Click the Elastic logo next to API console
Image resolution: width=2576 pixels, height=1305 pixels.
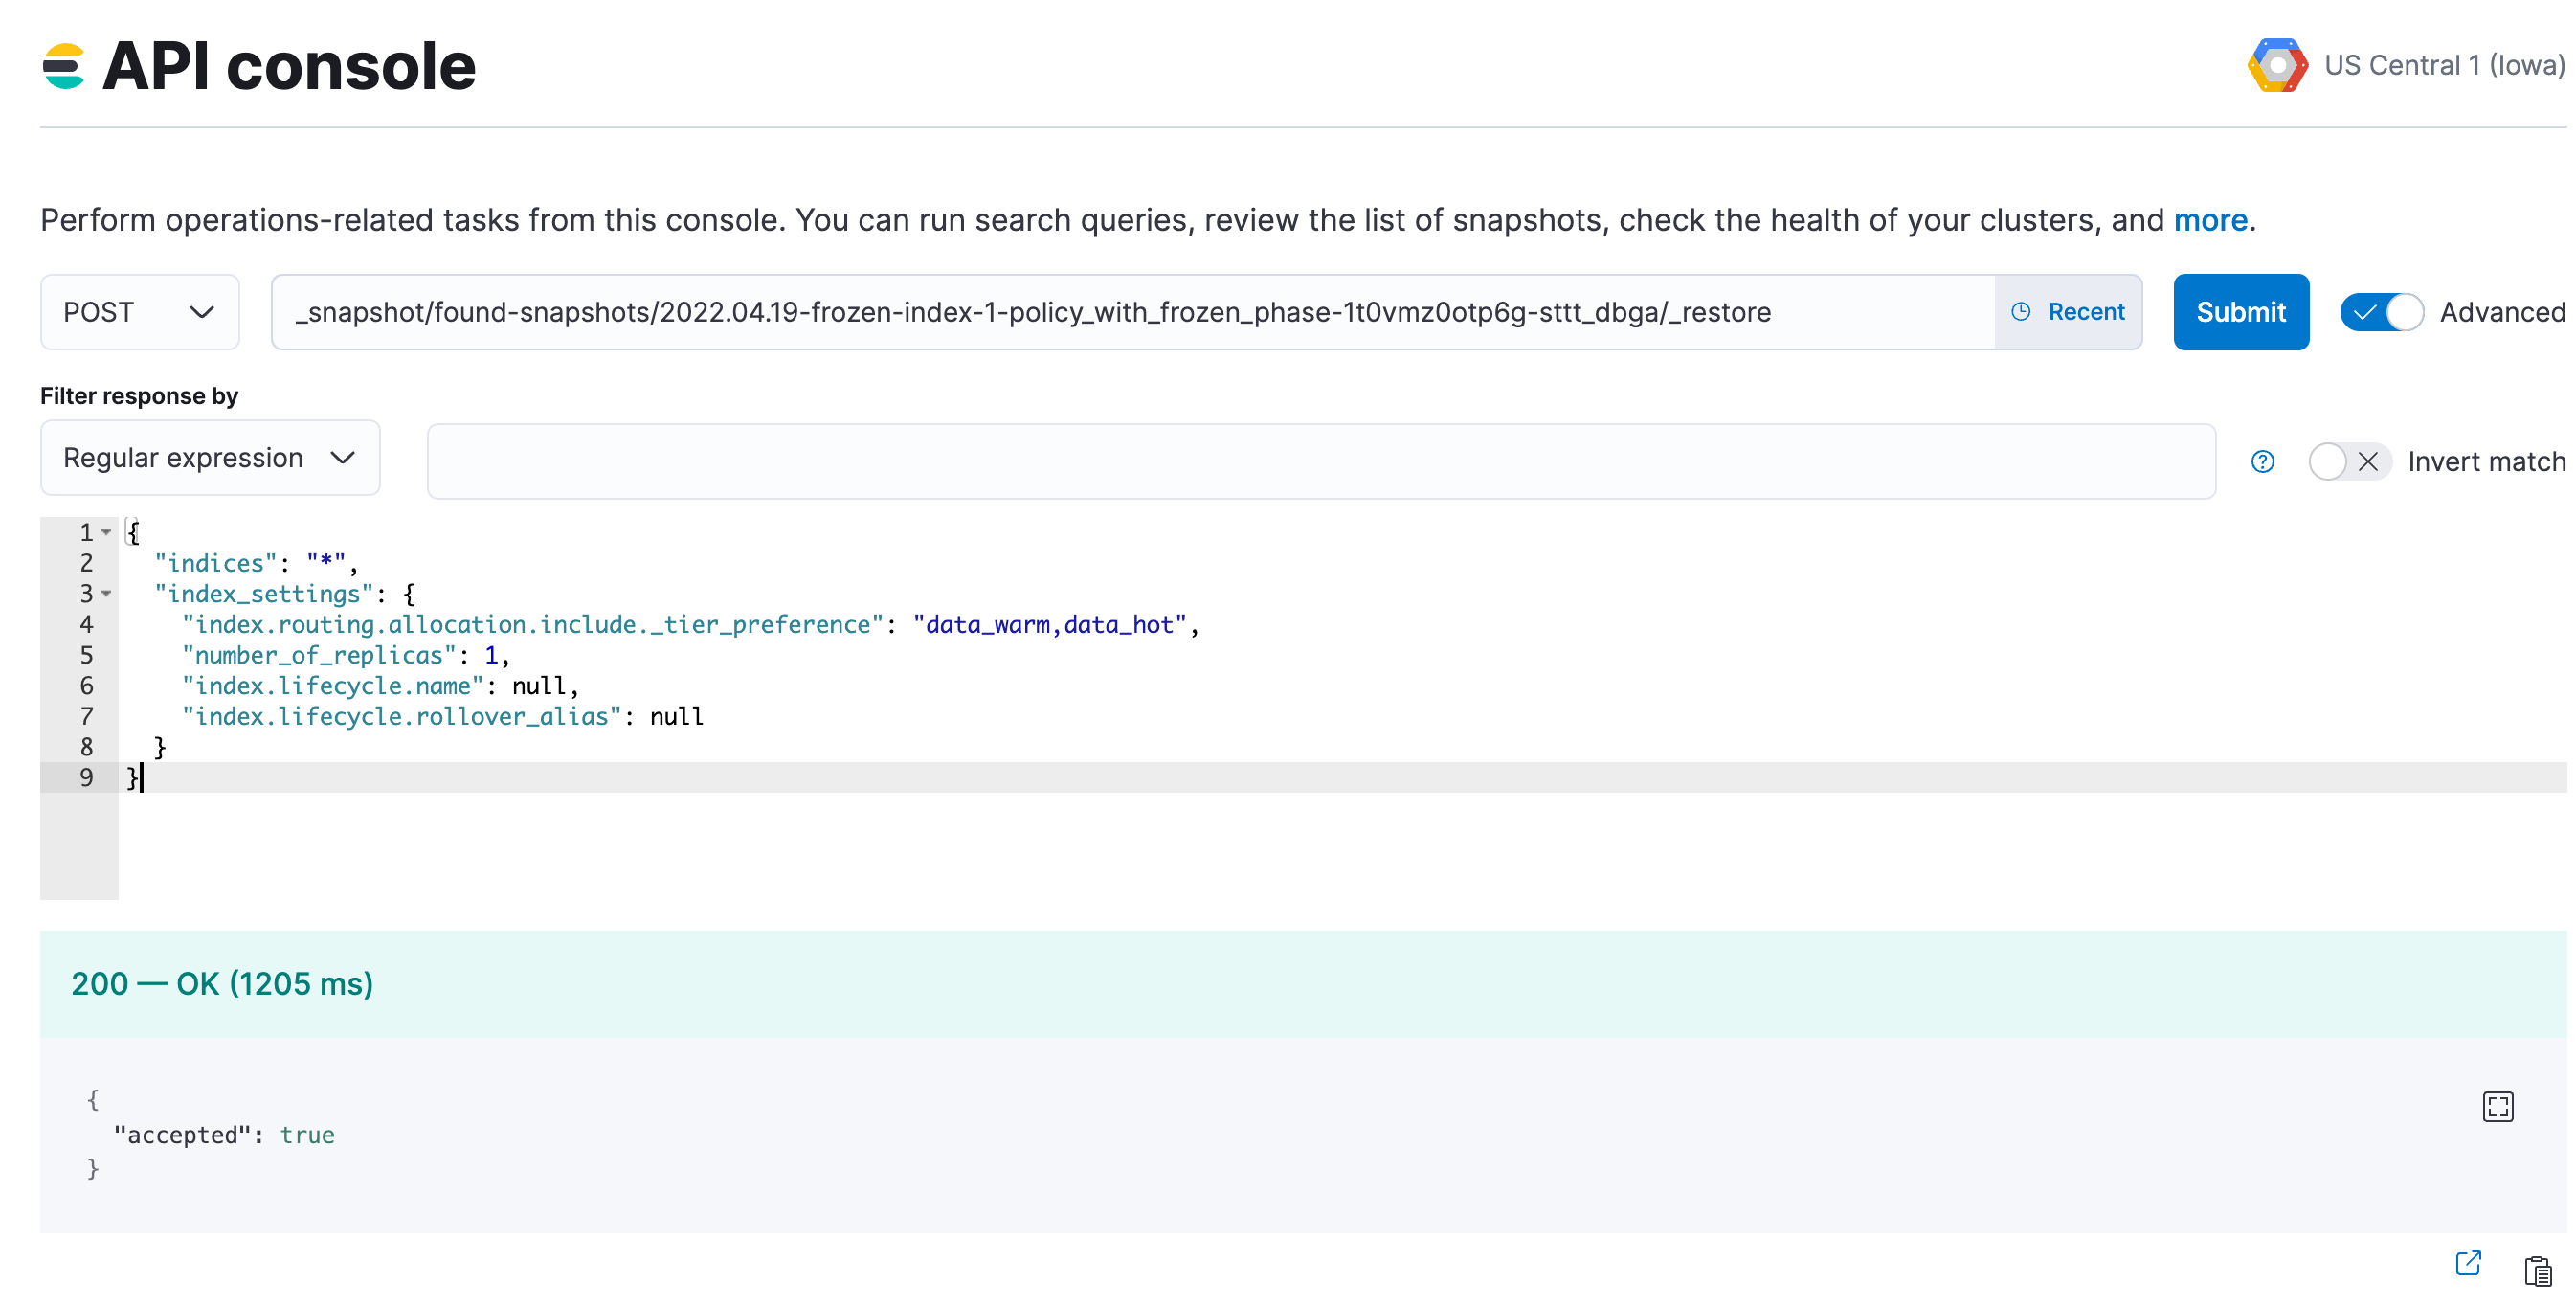[x=65, y=64]
